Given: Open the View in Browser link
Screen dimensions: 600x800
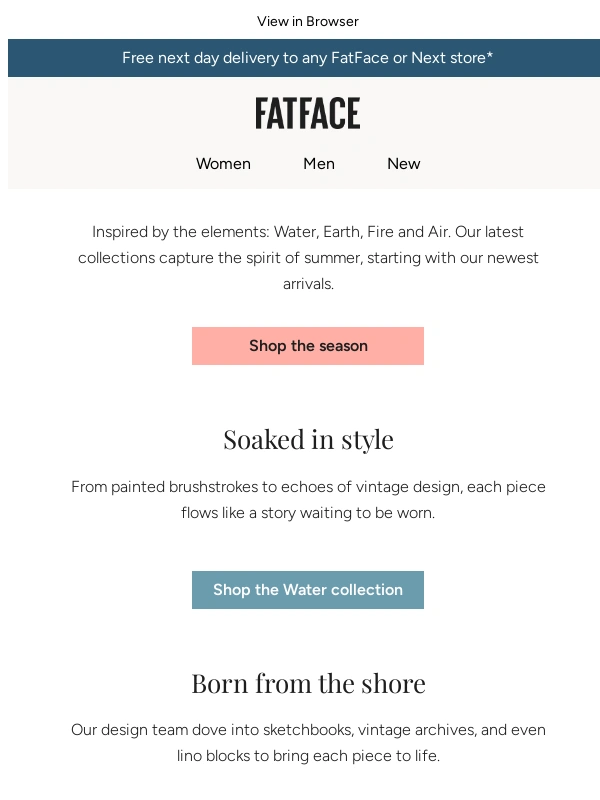Looking at the screenshot, I should coord(307,21).
